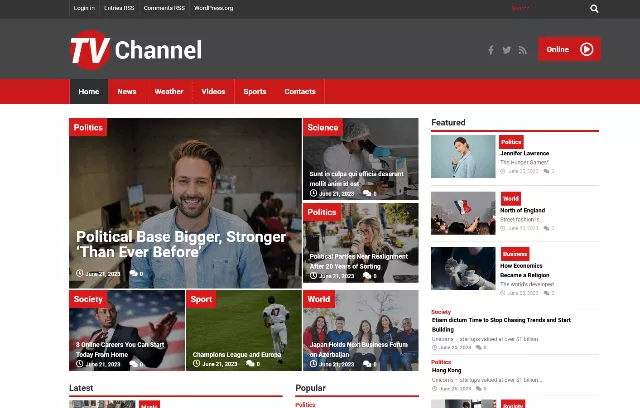Image resolution: width=640 pixels, height=408 pixels.
Task: Click the How Economics thumbnail image
Action: coord(463,268)
